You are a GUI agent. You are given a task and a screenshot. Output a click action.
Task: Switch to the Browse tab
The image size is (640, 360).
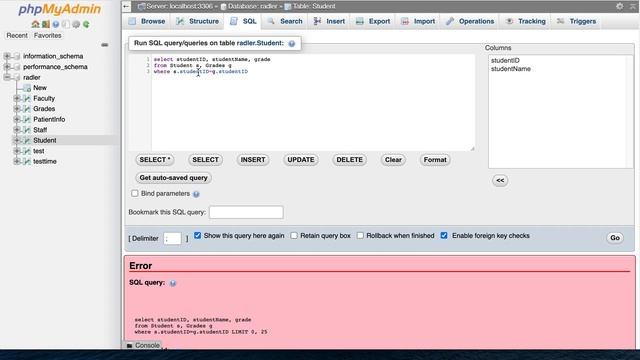[x=147, y=21]
